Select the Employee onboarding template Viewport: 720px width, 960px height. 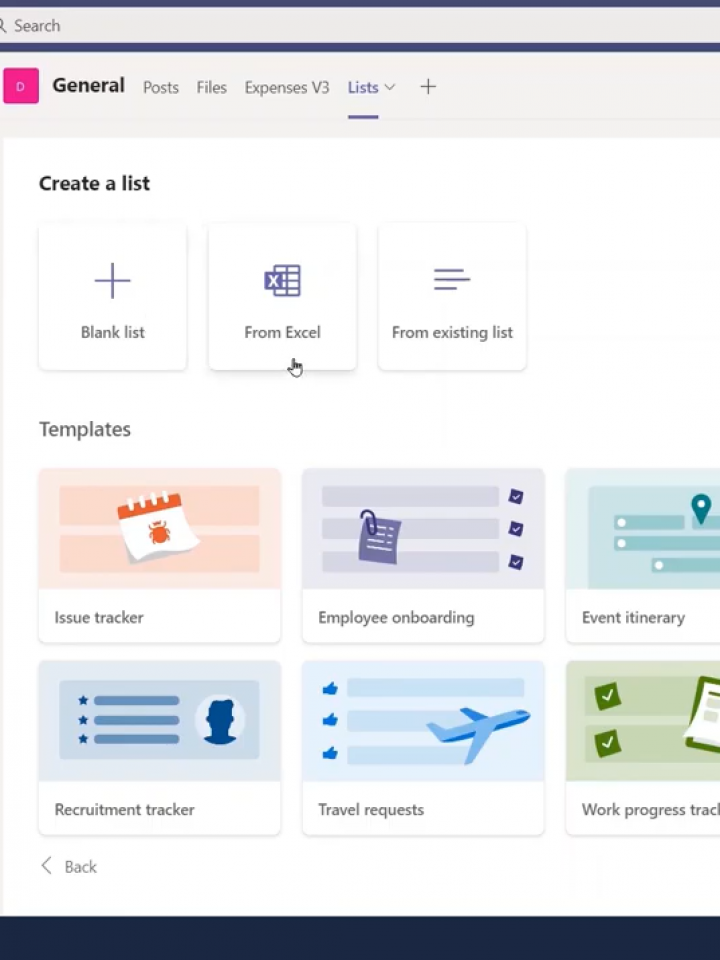422,556
